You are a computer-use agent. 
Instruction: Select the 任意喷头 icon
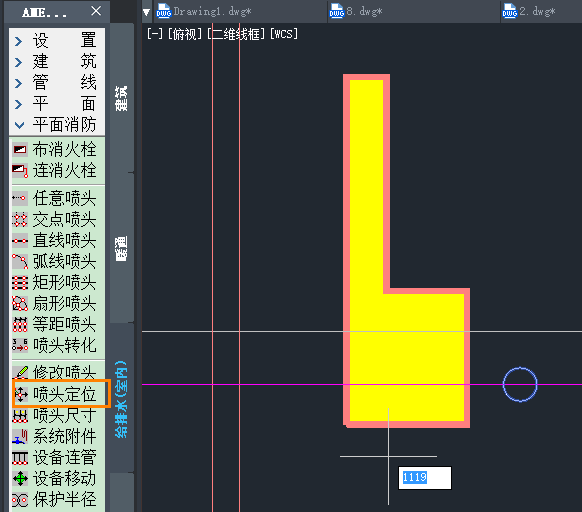(x=20, y=198)
